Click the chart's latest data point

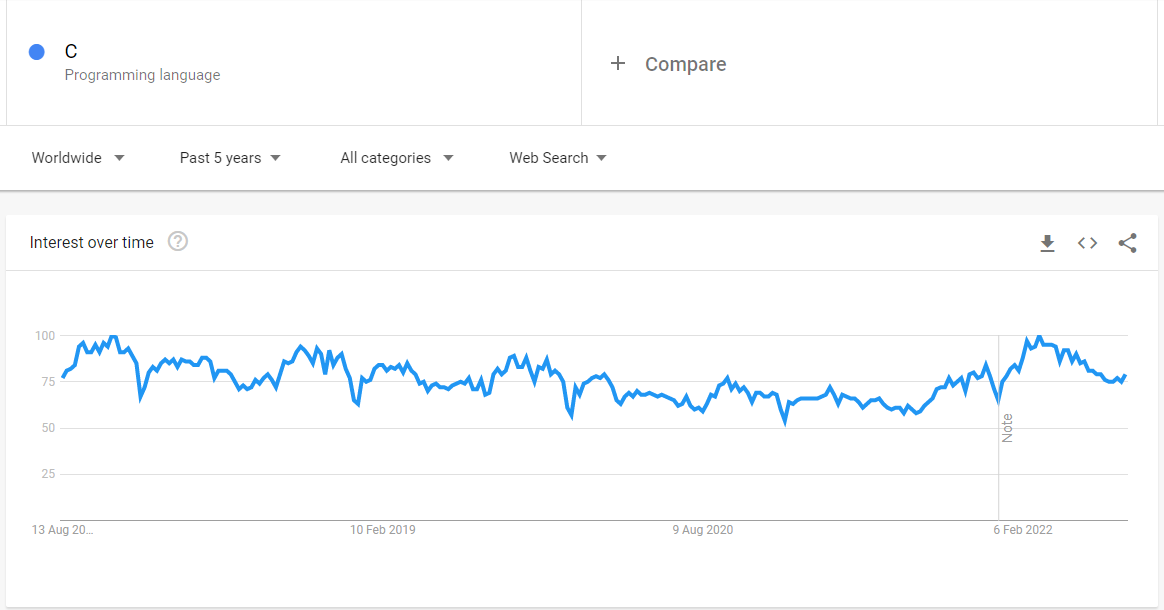pos(1126,375)
